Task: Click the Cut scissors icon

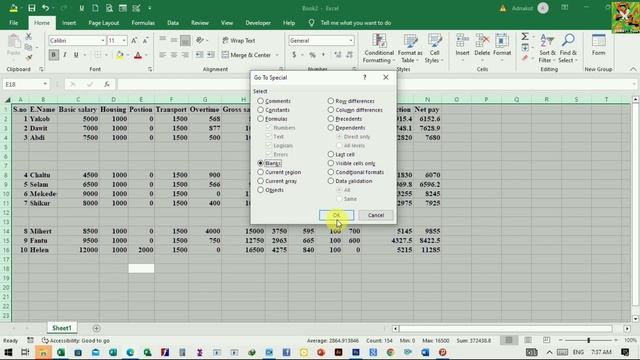Action: coord(28,37)
